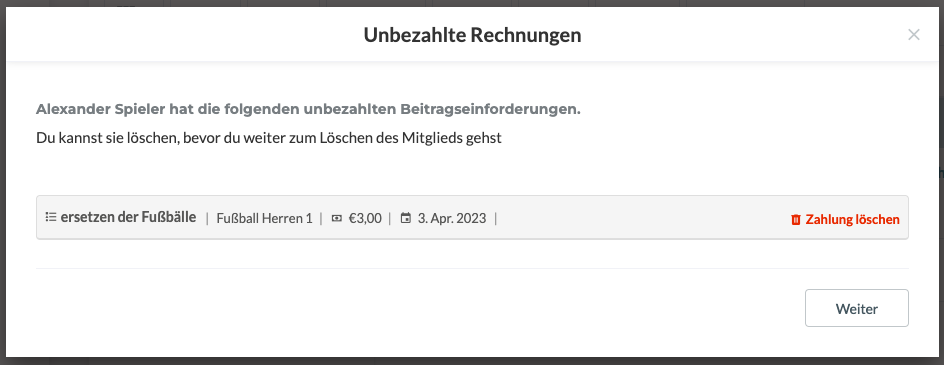The image size is (944, 365).
Task: Click the Fußball Herren 1 team label
Action: pyautogui.click(x=264, y=218)
